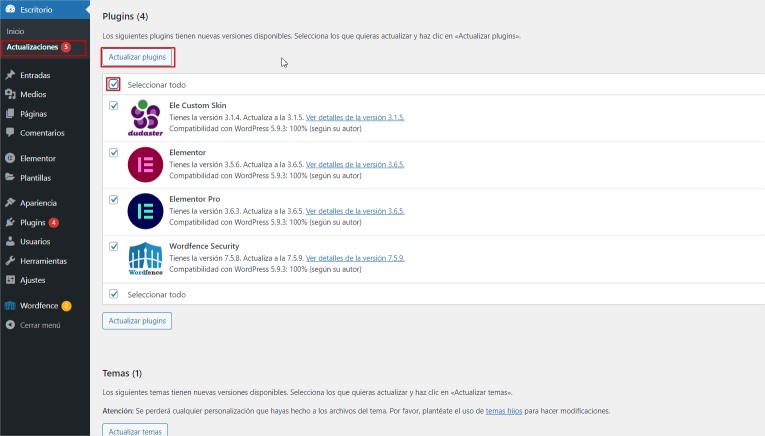Image resolution: width=765 pixels, height=436 pixels.
Task: Click the Plantillas folder icon
Action: (10, 178)
